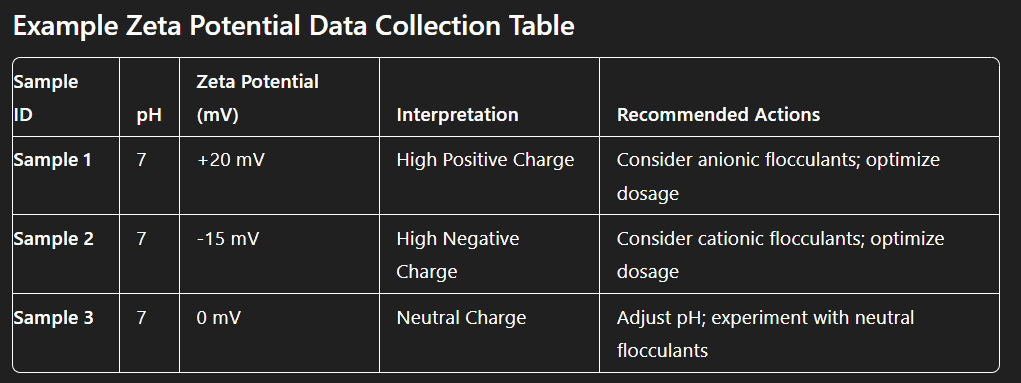
Task: Click the 0 mV cell
Action: pyautogui.click(x=219, y=318)
